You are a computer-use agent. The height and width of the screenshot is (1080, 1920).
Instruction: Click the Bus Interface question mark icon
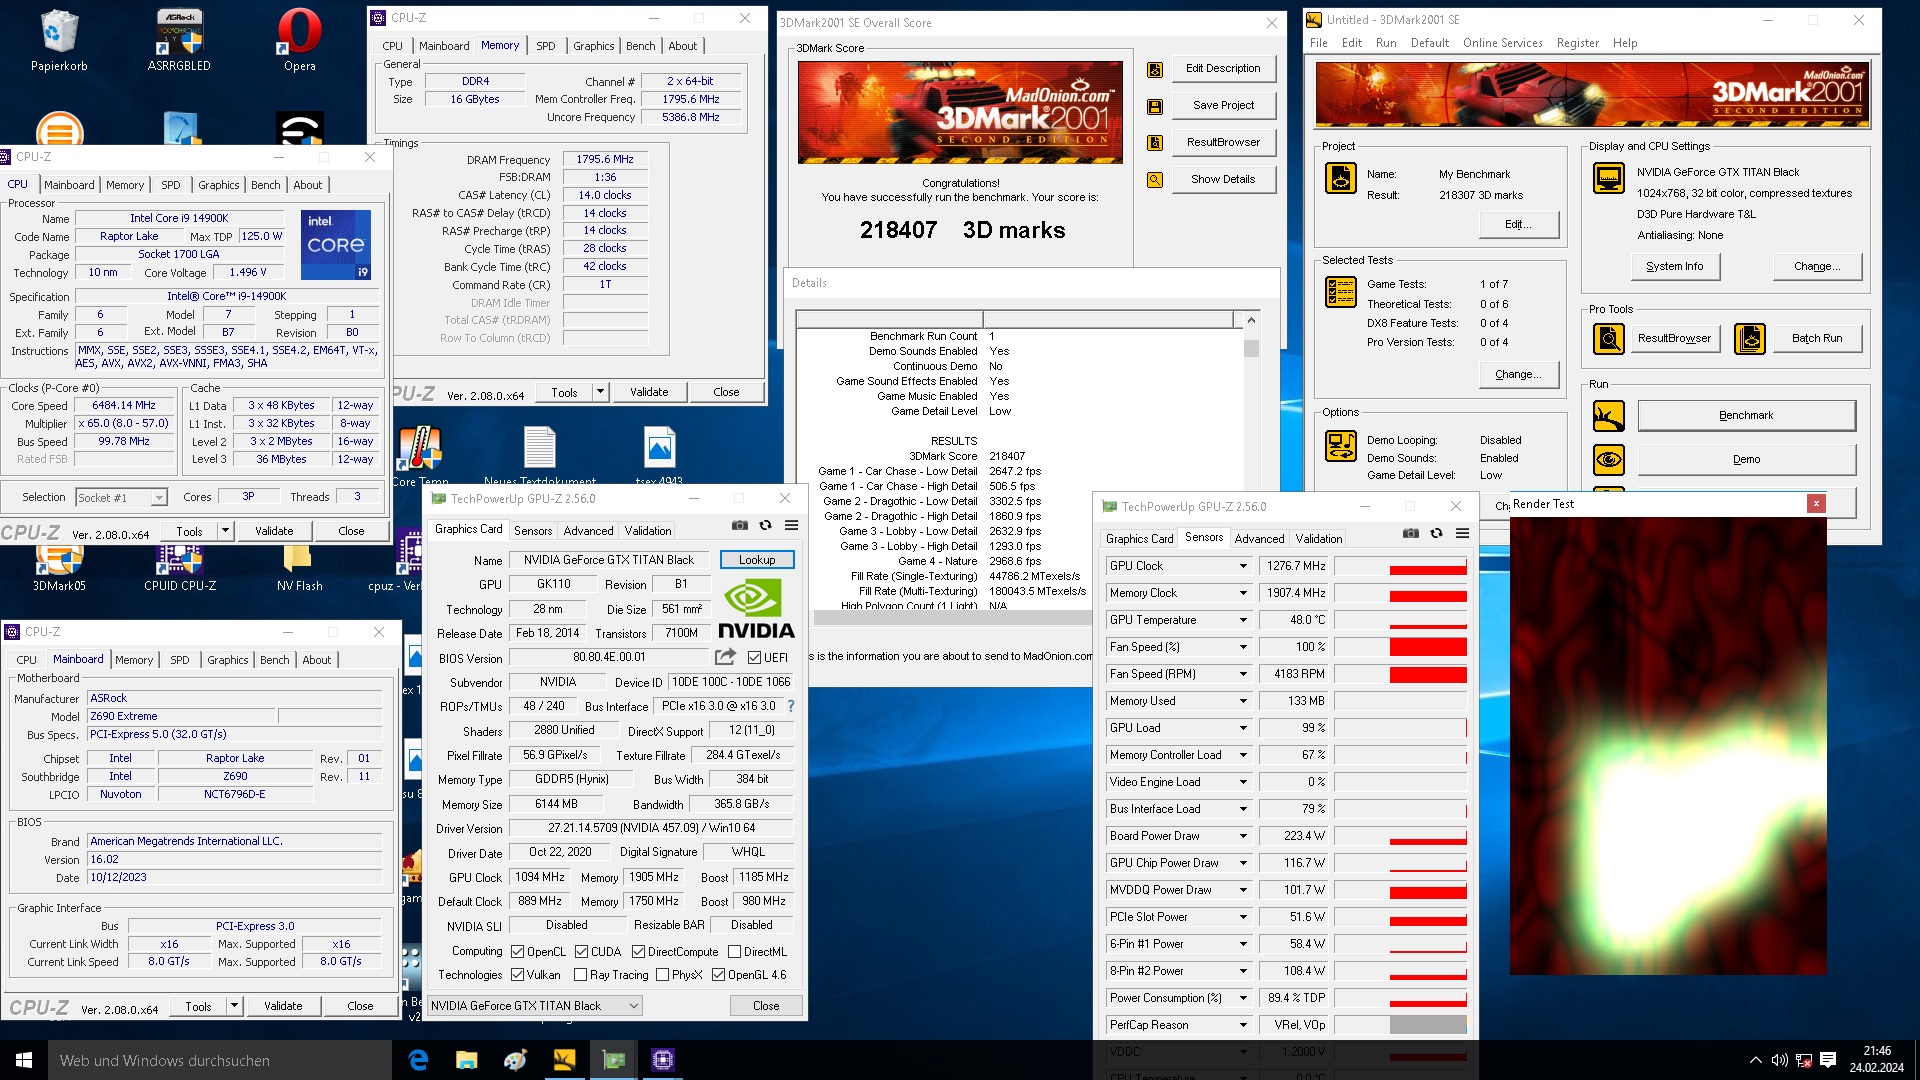pos(791,706)
